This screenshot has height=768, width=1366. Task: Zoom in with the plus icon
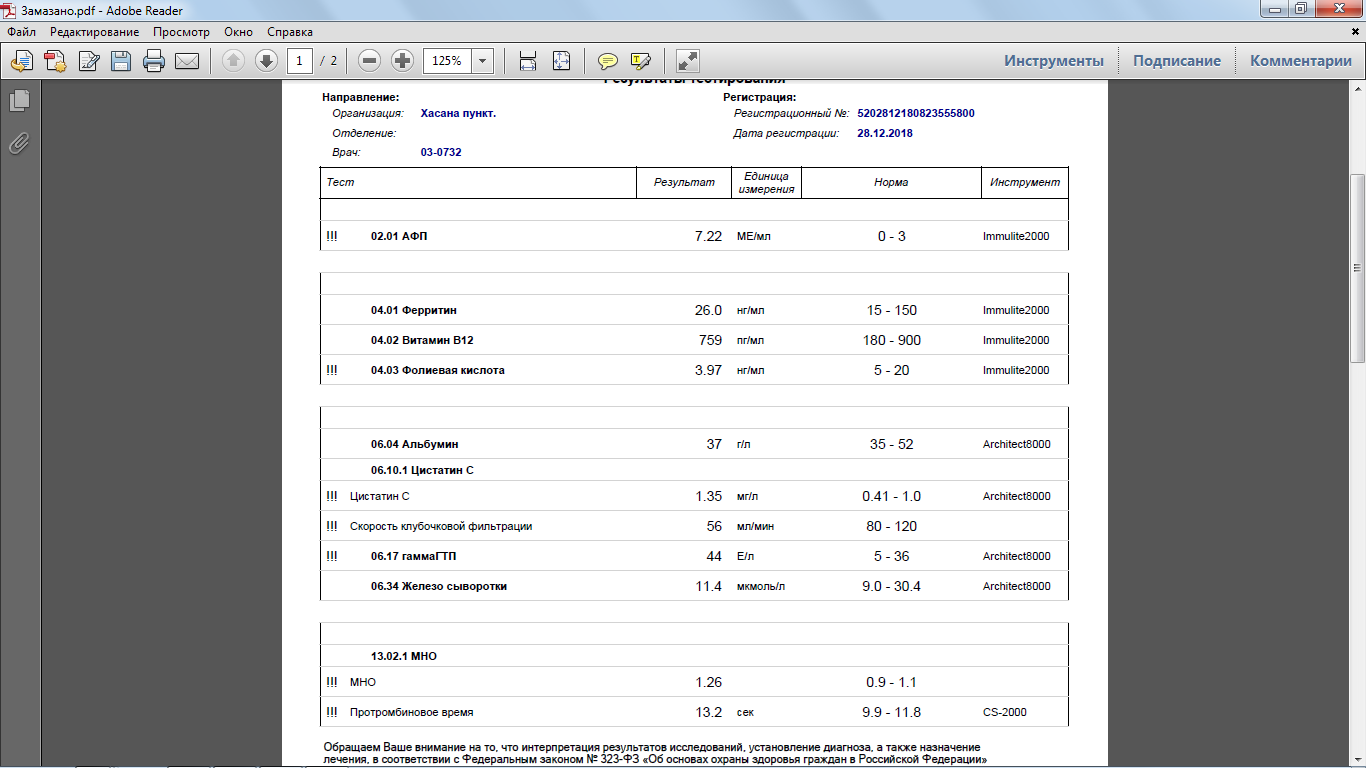tap(402, 61)
